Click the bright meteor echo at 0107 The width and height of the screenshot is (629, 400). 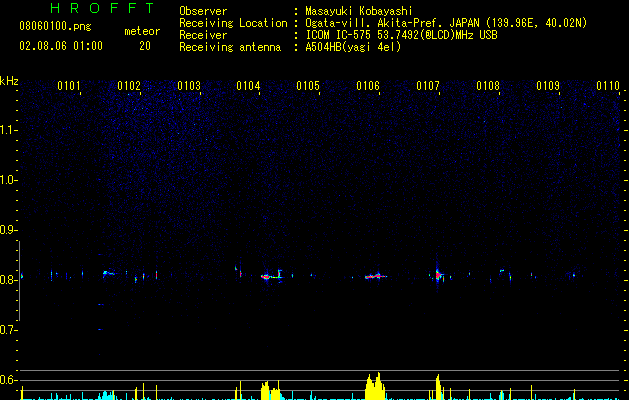[x=438, y=275]
